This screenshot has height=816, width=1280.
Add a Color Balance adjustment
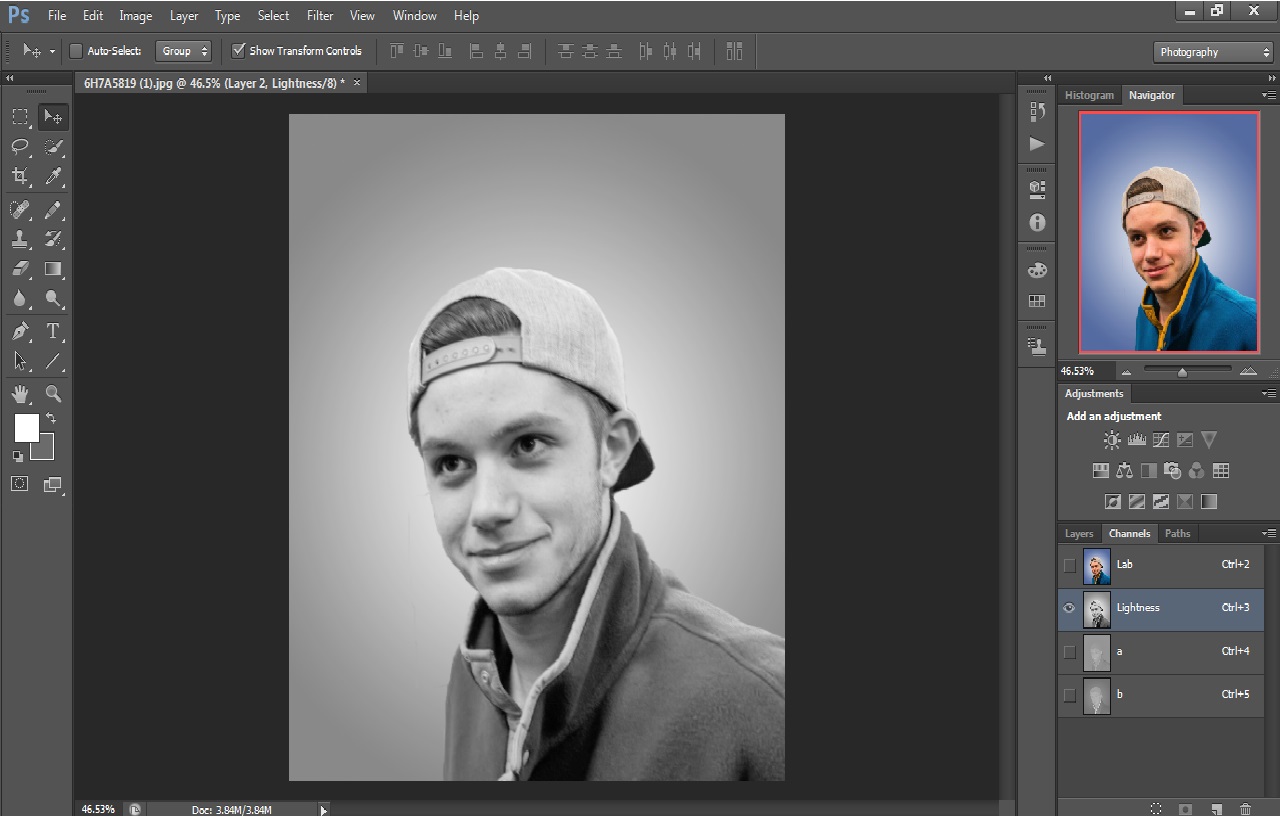click(1124, 470)
